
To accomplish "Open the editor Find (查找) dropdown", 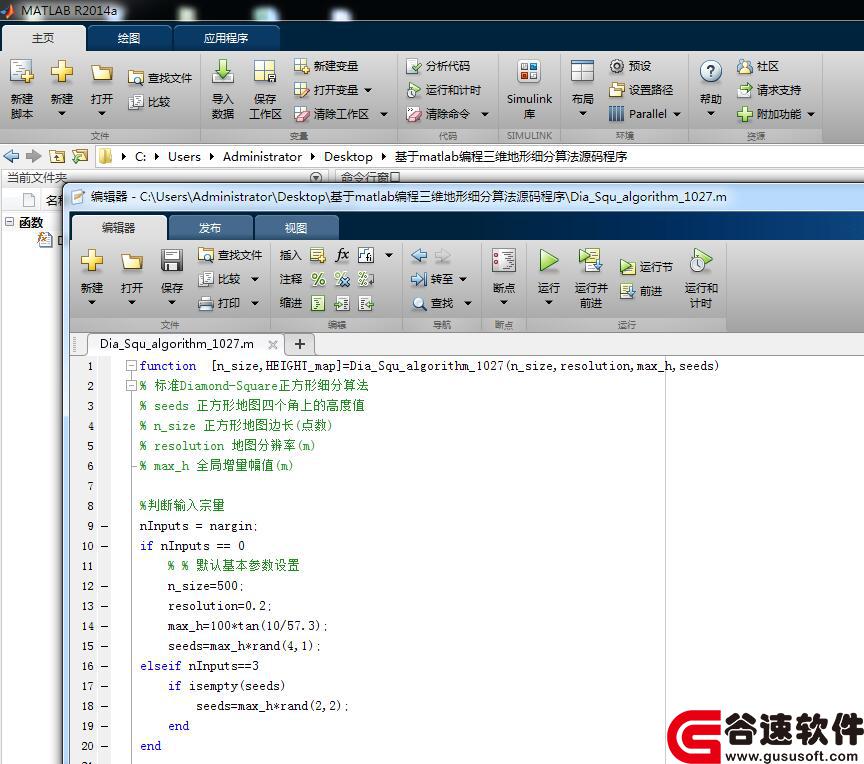I will (x=468, y=304).
